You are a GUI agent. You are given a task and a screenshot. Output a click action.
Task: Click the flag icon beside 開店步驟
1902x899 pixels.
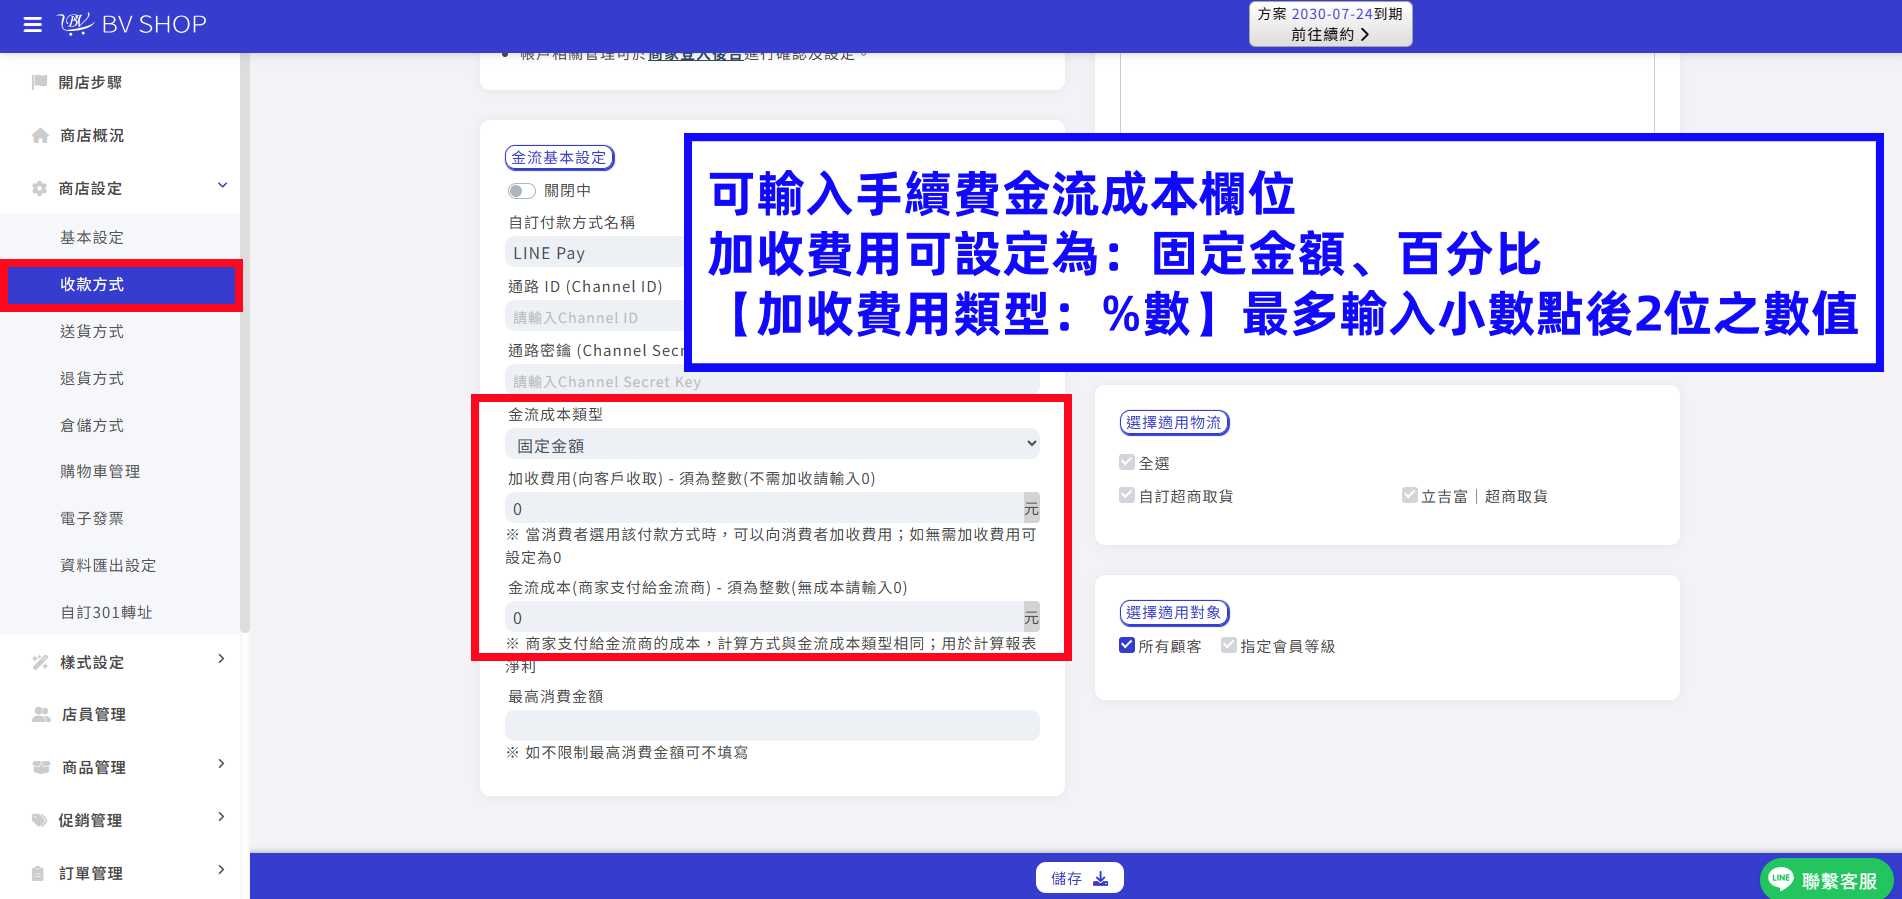[x=39, y=82]
